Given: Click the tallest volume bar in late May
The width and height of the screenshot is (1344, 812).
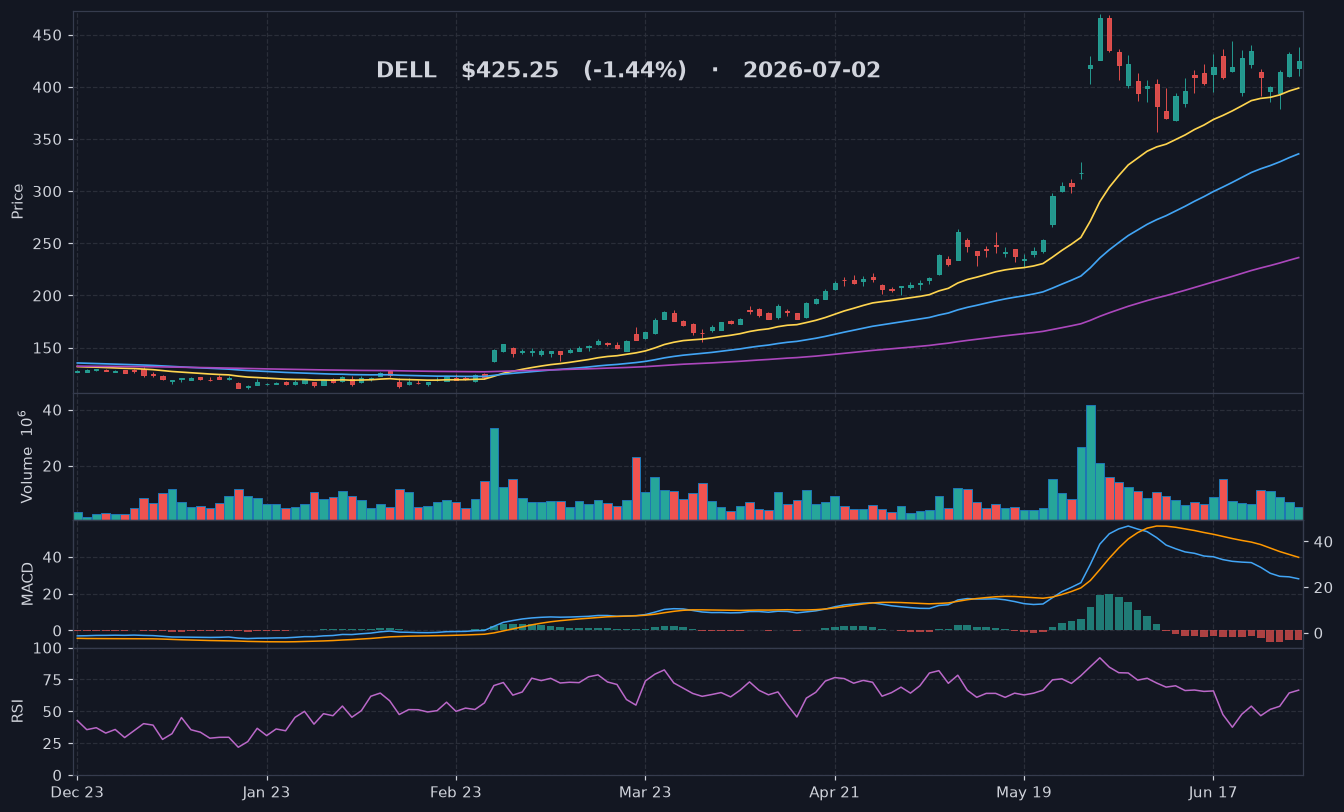Looking at the screenshot, I should 1091,462.
